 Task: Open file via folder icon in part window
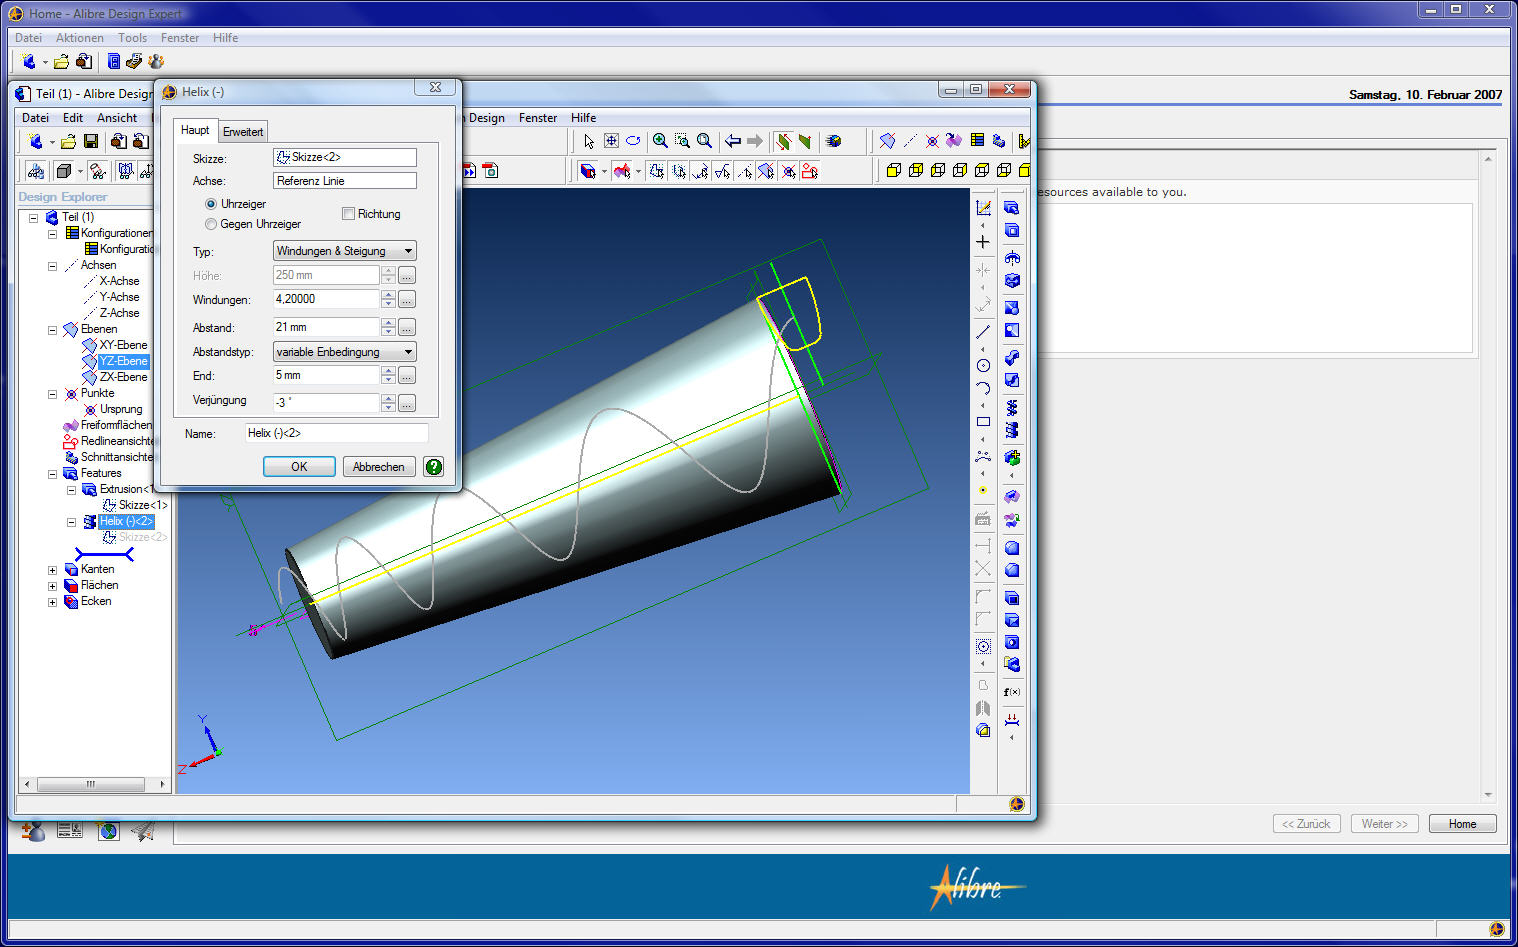(x=68, y=141)
